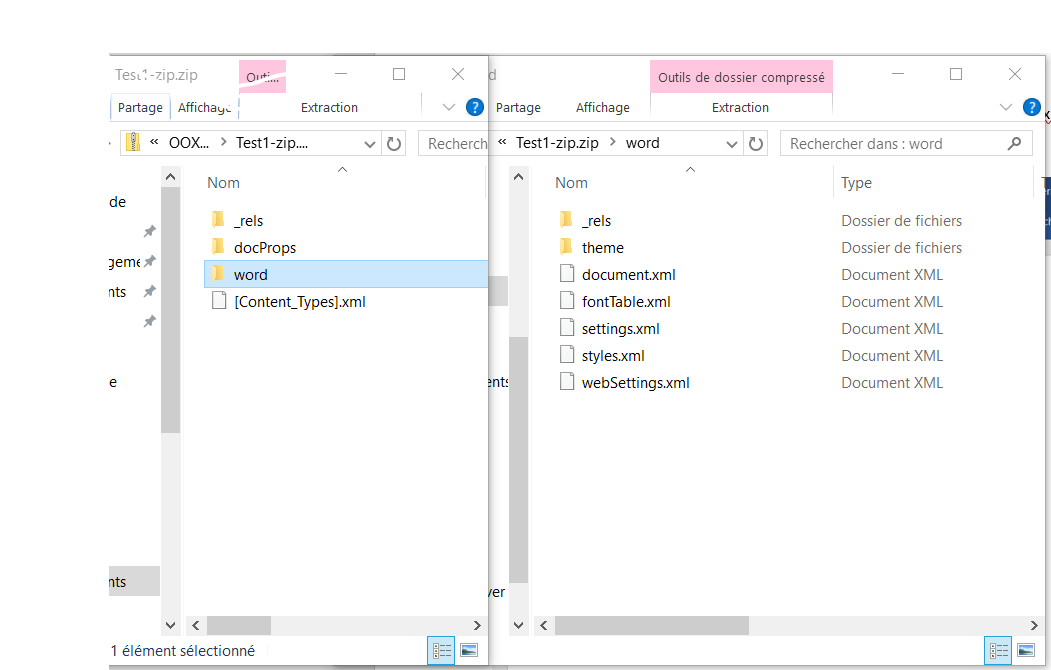
Task: Unpin the second pinned Quick Access entry
Action: pos(150,261)
